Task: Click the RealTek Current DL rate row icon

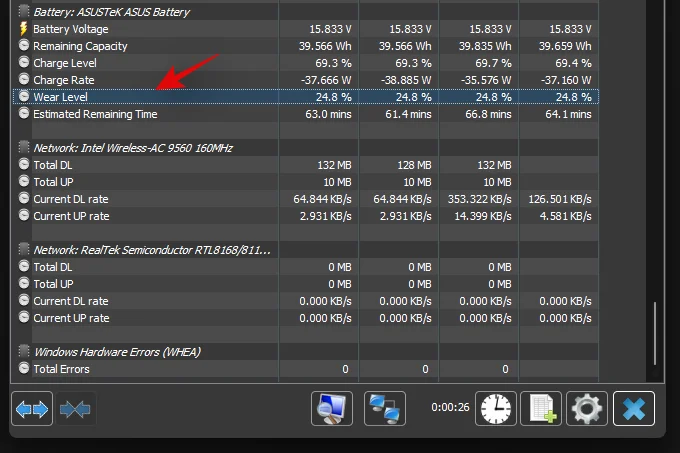Action: 24,300
